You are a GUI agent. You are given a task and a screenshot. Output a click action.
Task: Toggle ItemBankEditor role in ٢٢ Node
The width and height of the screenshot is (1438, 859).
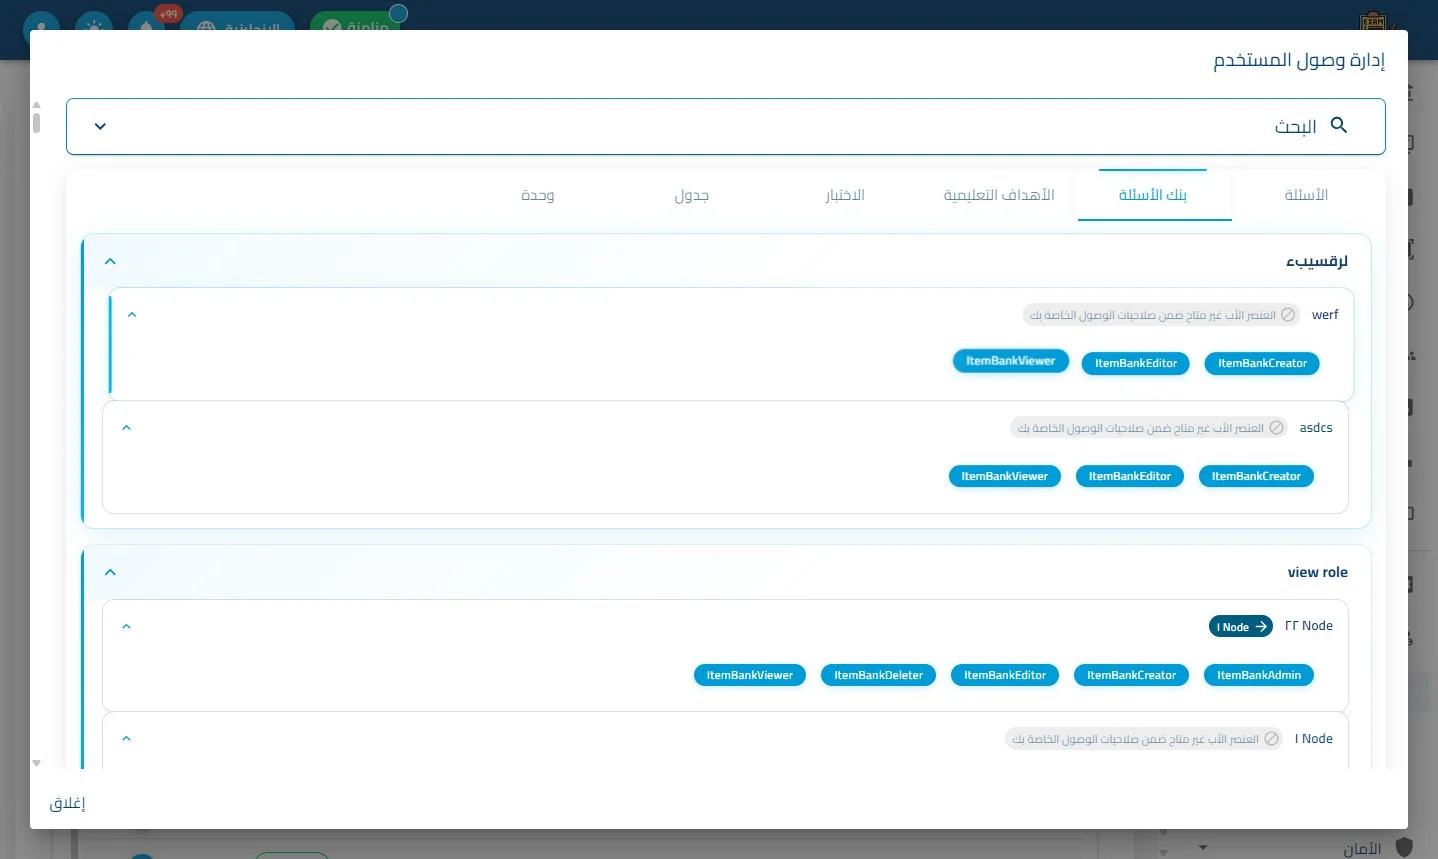1005,676
